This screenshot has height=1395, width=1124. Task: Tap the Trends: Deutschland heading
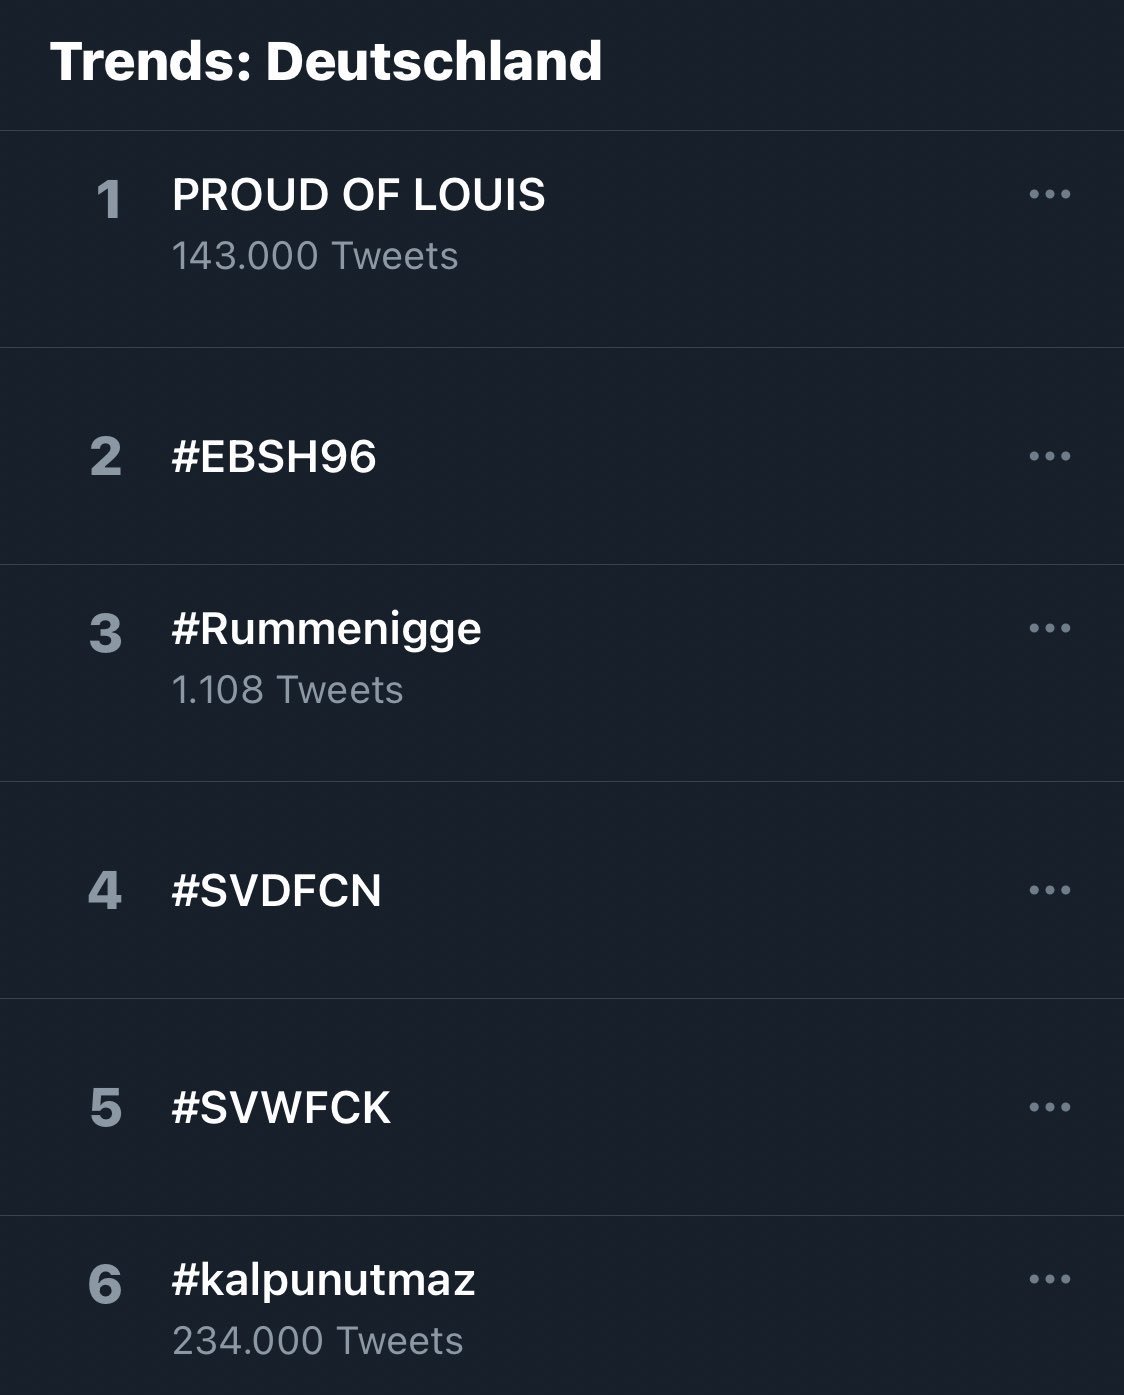(x=326, y=61)
